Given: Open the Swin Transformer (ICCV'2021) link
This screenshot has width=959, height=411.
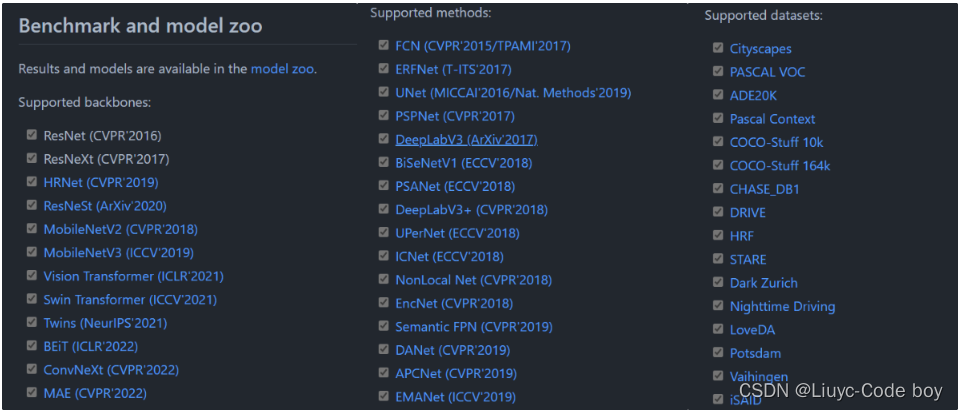Looking at the screenshot, I should tap(130, 300).
